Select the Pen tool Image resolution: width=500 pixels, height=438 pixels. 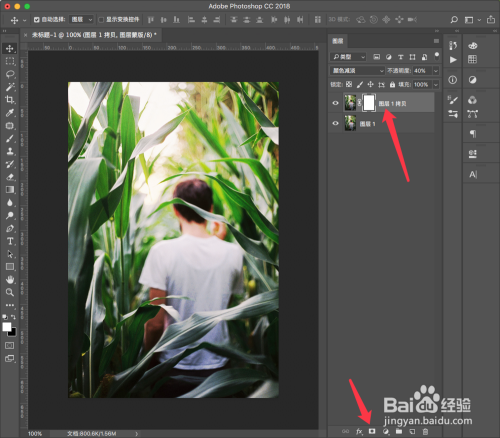pos(10,228)
